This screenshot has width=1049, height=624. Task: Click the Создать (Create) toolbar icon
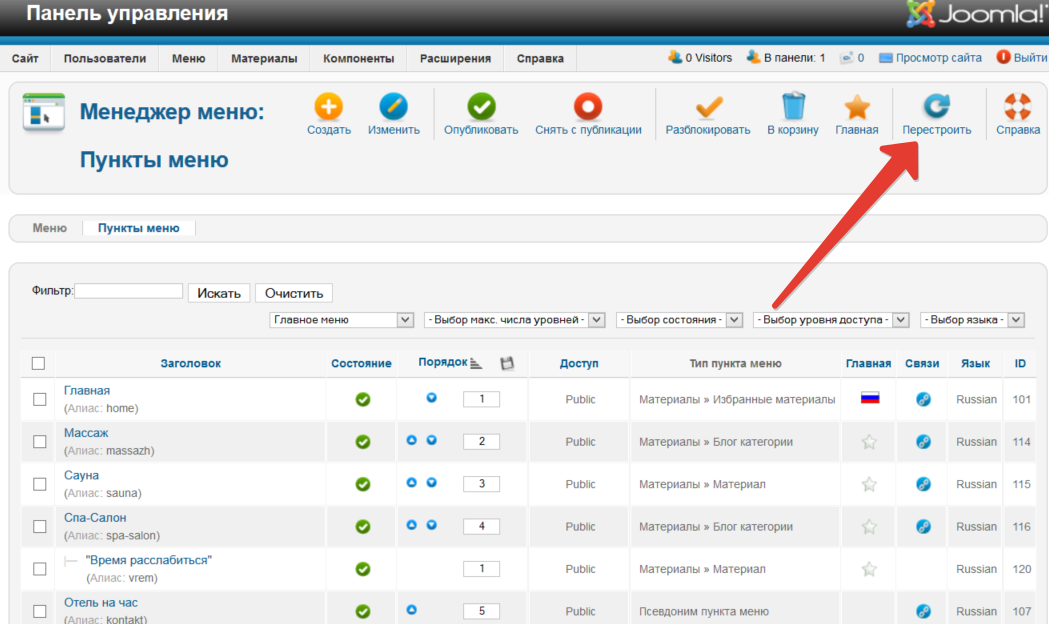pyautogui.click(x=328, y=108)
